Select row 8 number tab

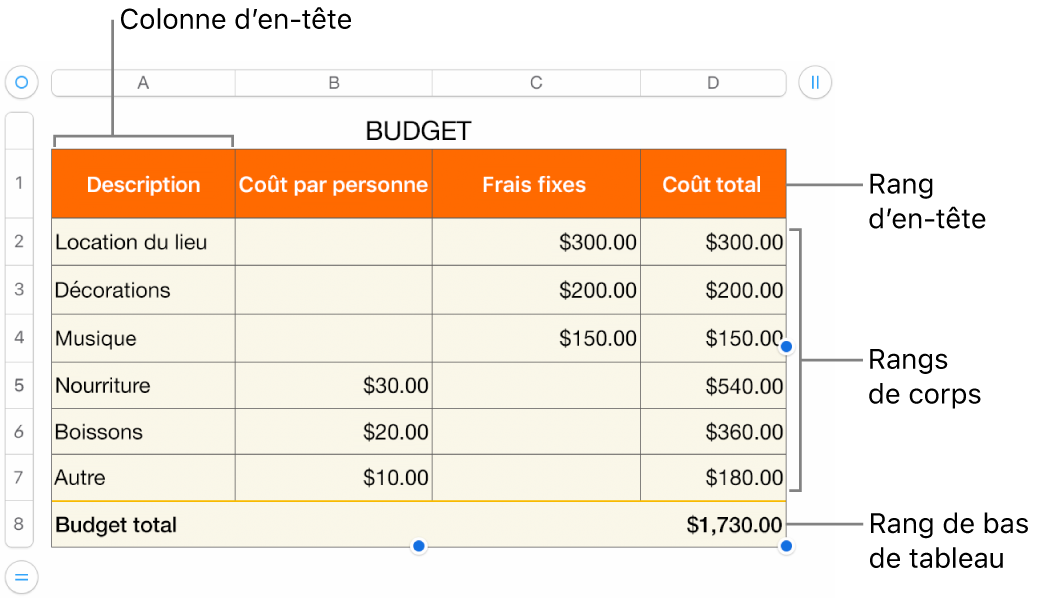point(20,524)
